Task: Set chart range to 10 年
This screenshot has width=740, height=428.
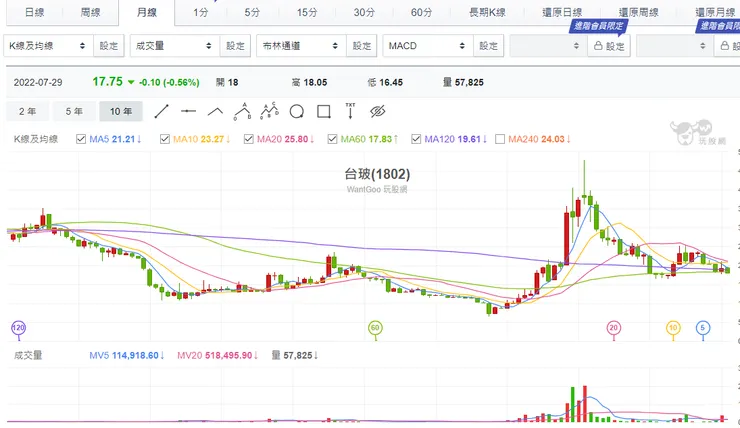Action: [x=121, y=111]
